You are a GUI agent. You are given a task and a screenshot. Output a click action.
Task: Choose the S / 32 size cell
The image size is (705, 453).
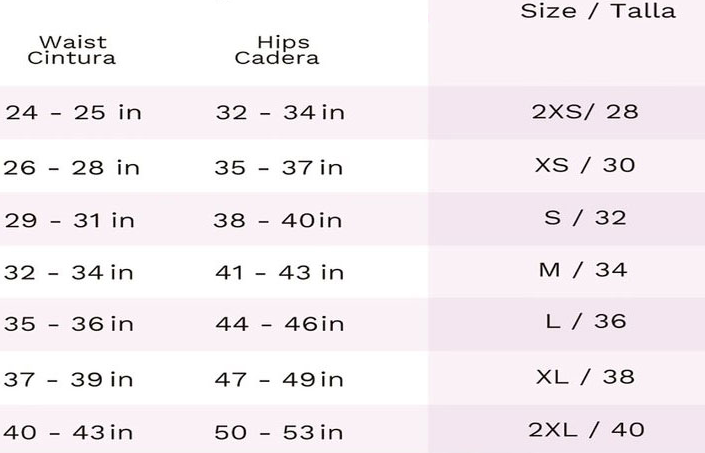585,217
